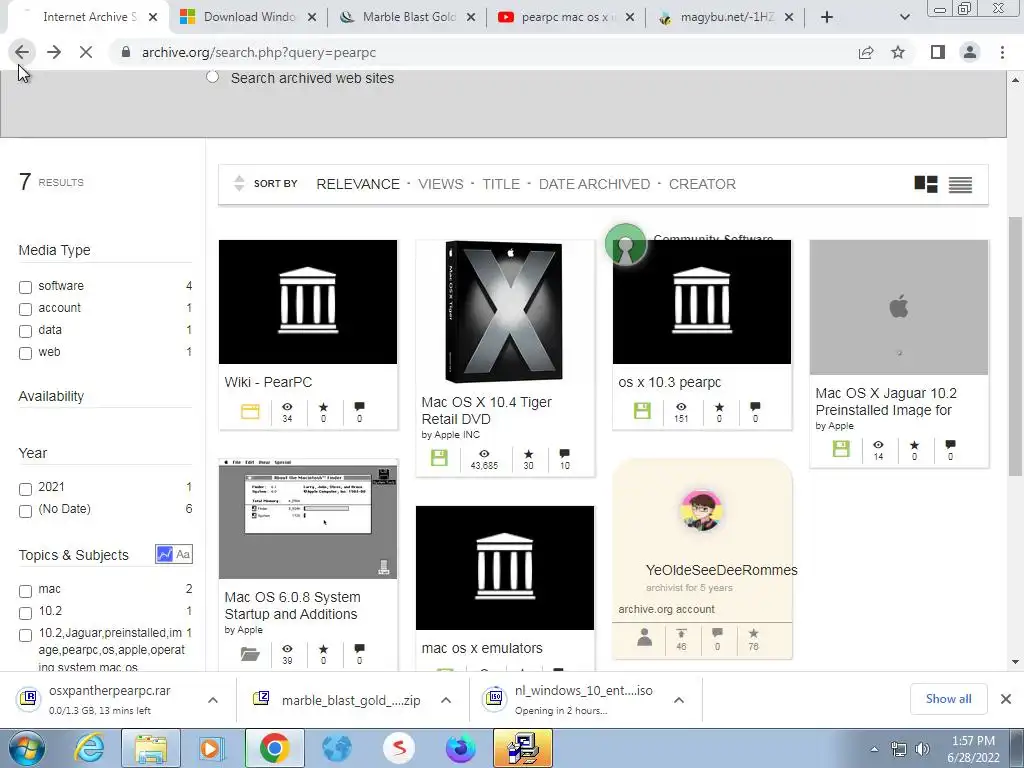Open Windows Media Player from taskbar
Image resolution: width=1024 pixels, height=768 pixels.
[211, 748]
